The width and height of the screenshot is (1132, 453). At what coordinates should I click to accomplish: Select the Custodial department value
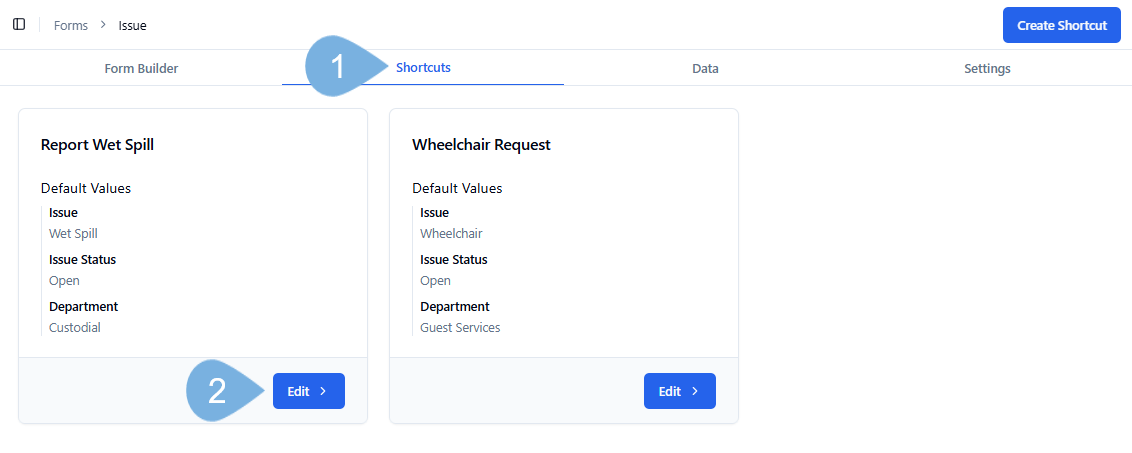[75, 328]
